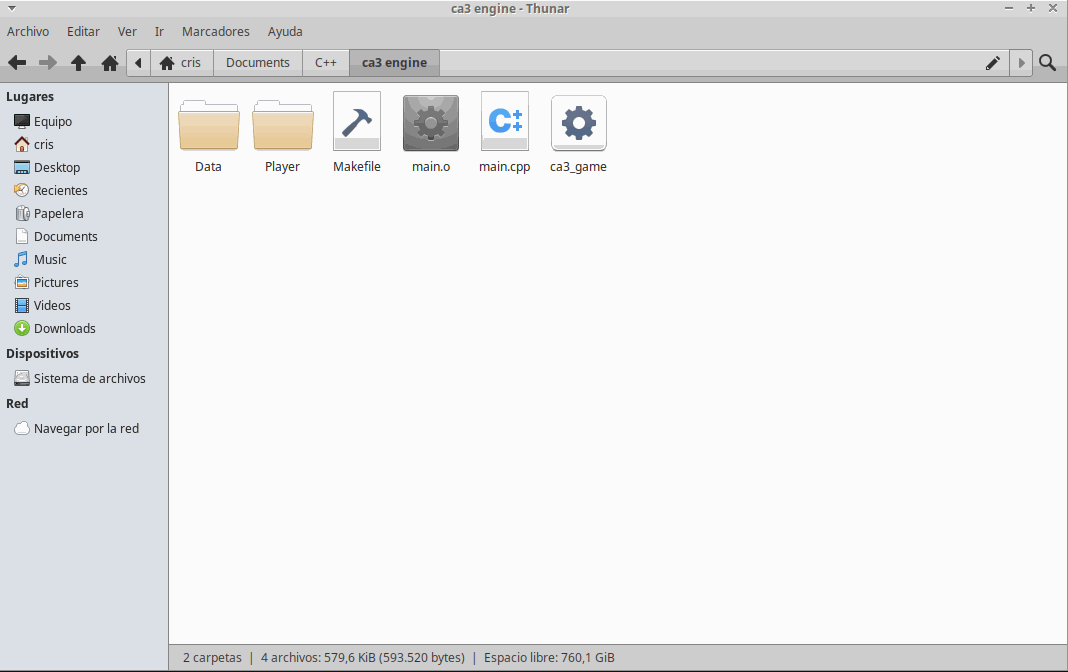Go forward with the right arrow button

[48, 63]
